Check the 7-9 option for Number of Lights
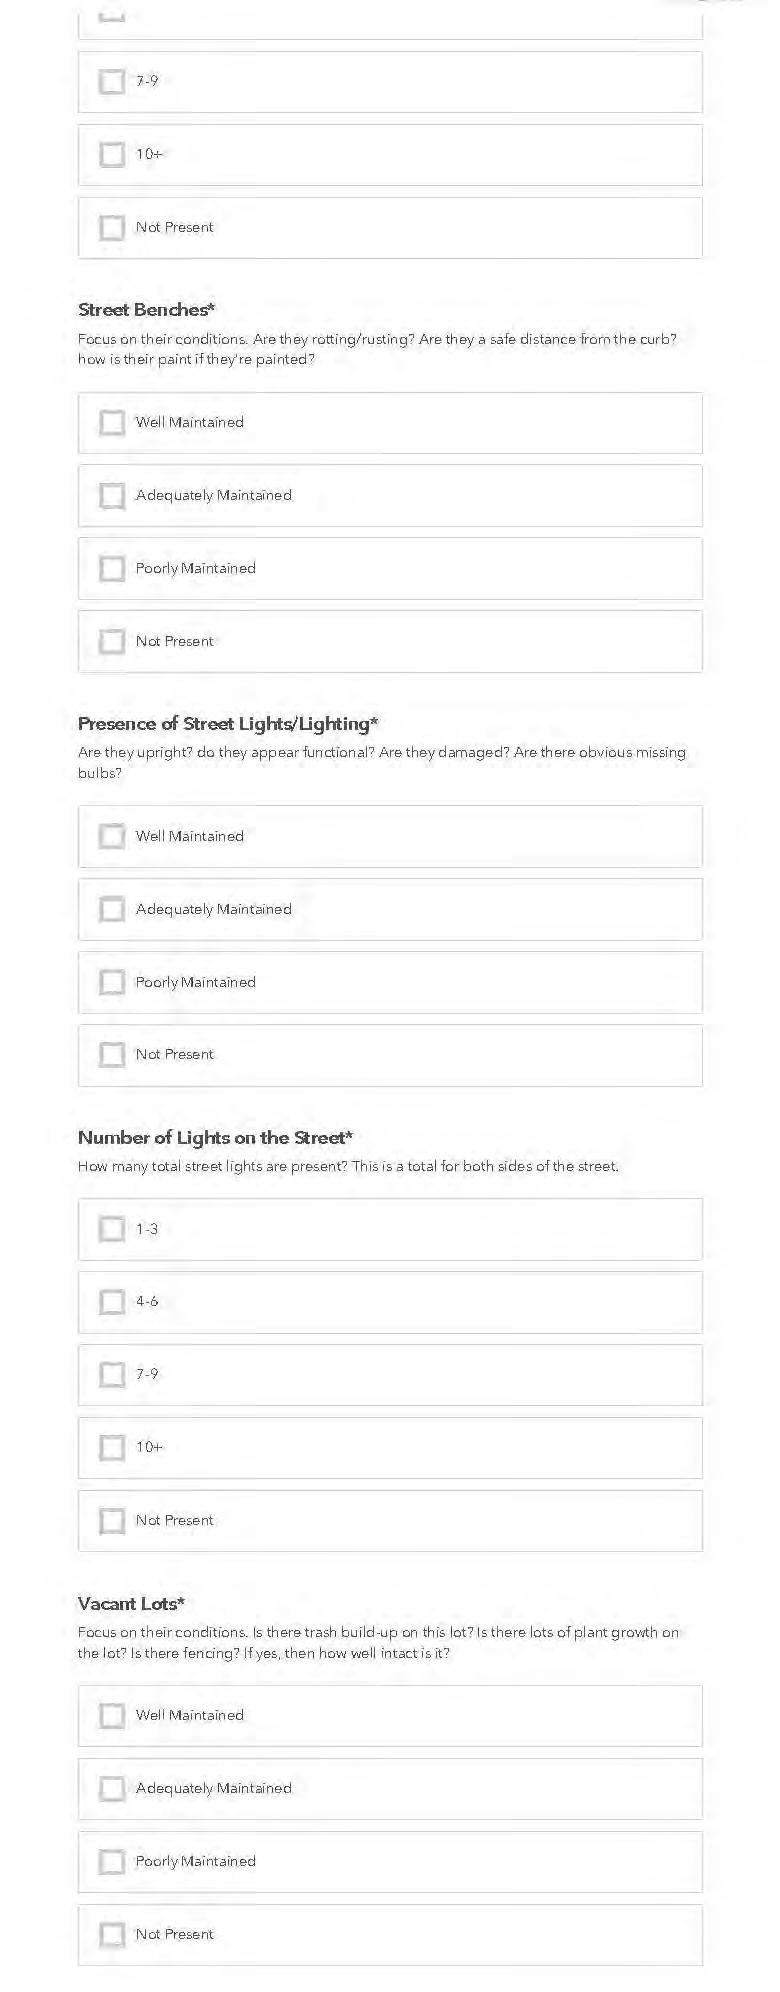Viewport: 780px width, 1992px height. (x=112, y=1375)
